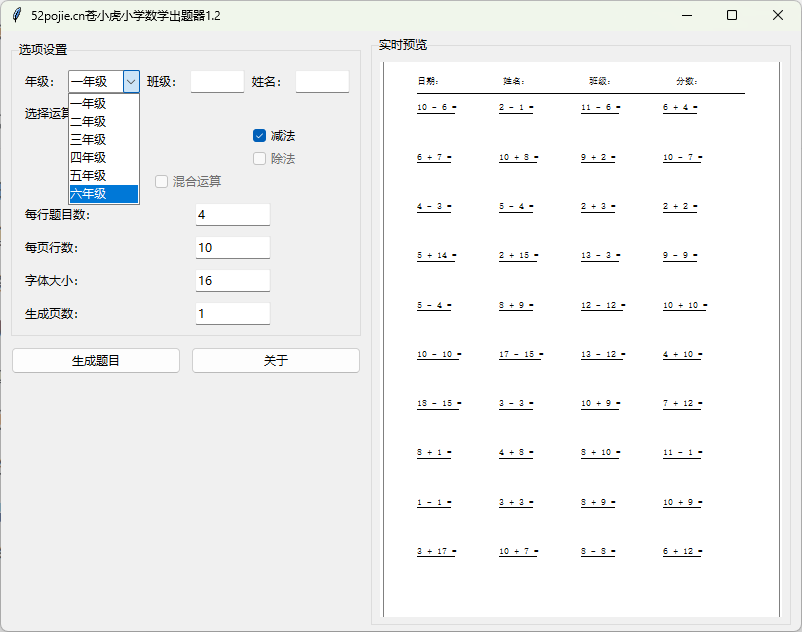
Task: Choose 二年级 in the grade list
Action: (x=103, y=122)
